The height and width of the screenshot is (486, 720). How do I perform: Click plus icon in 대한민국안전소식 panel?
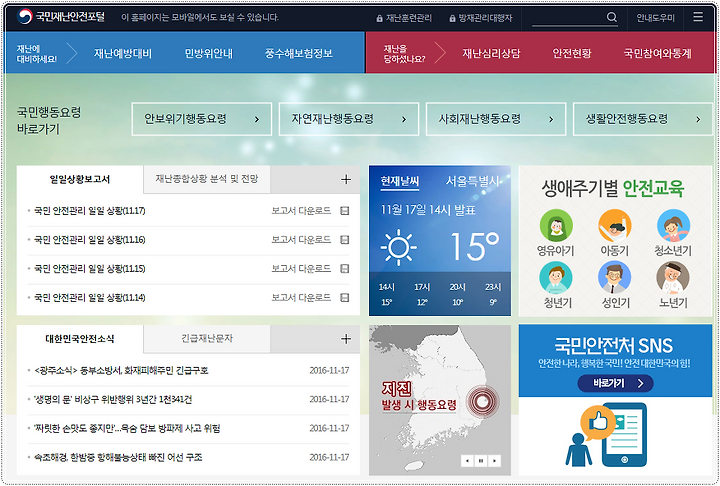[346, 339]
